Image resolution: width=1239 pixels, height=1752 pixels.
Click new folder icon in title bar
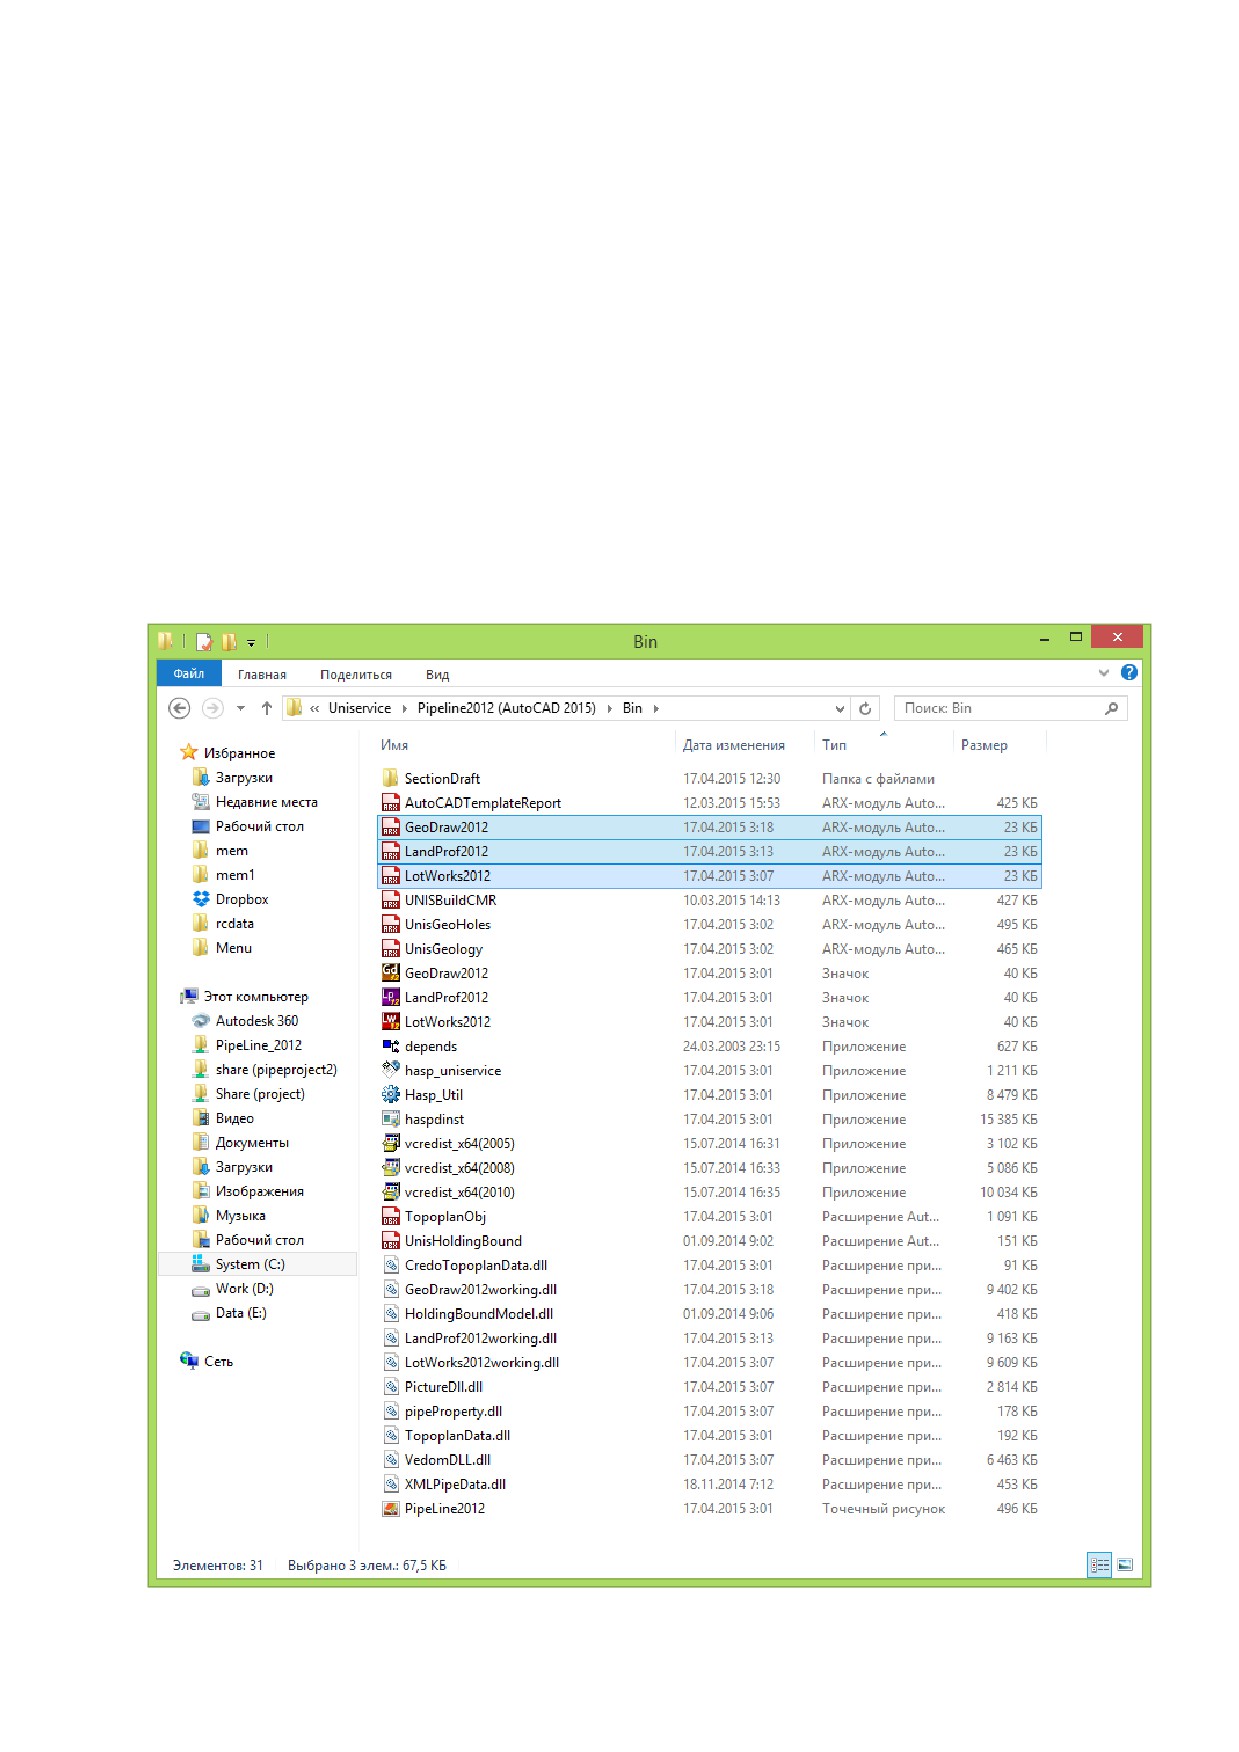(229, 641)
